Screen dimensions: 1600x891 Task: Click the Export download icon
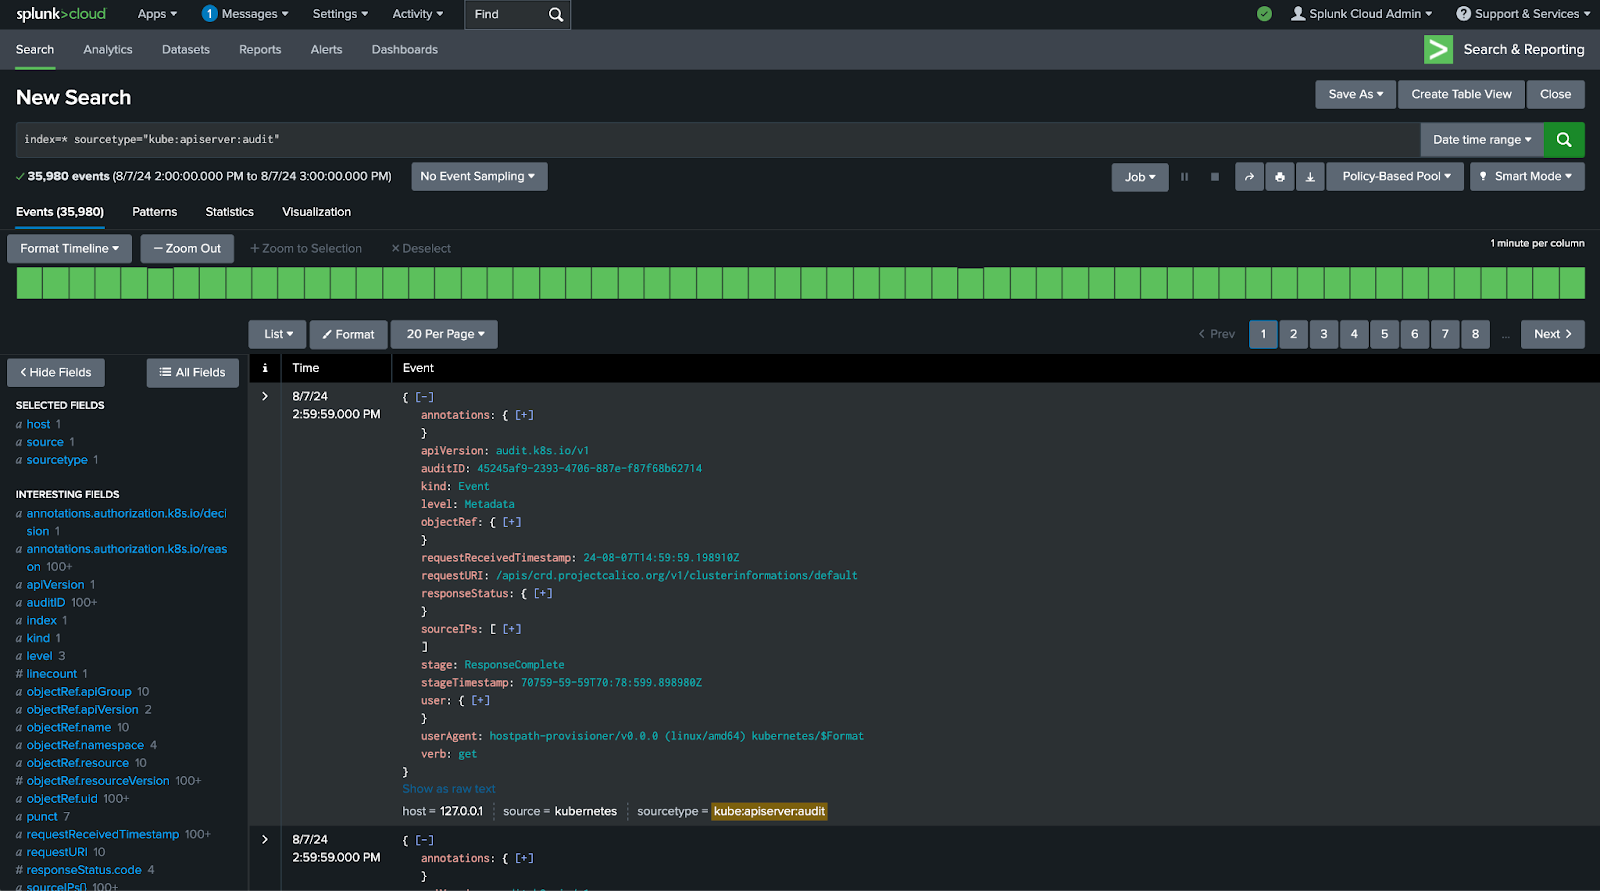tap(1310, 177)
